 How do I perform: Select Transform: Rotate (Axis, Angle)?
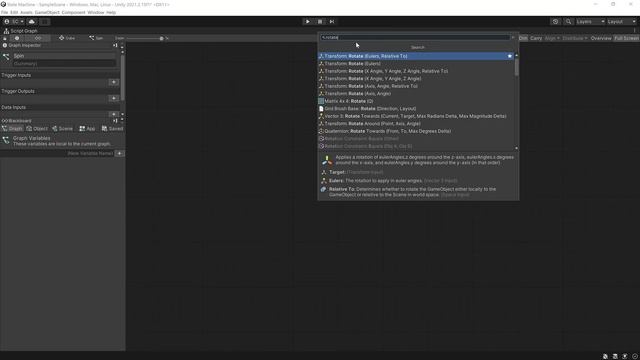tap(416, 93)
